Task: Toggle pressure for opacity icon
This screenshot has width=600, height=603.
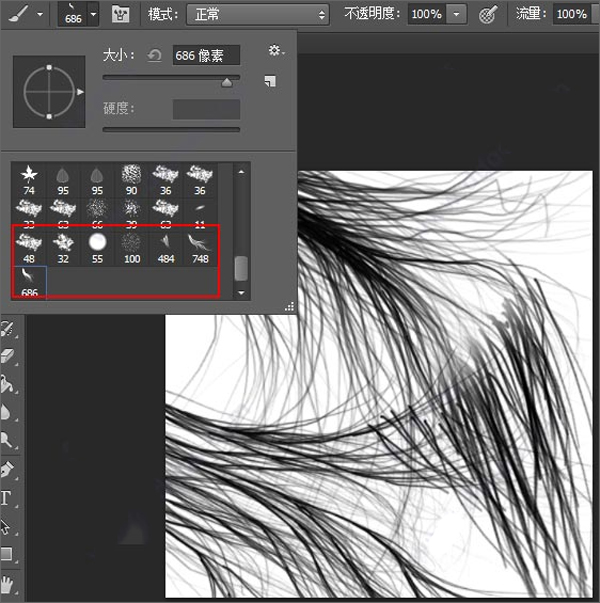Action: point(488,15)
